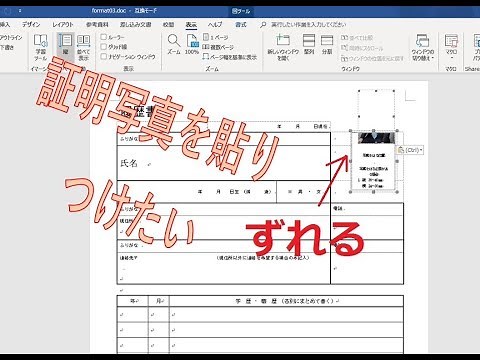
Task: Click the 学歴・職歴 table header
Action: click(286, 301)
